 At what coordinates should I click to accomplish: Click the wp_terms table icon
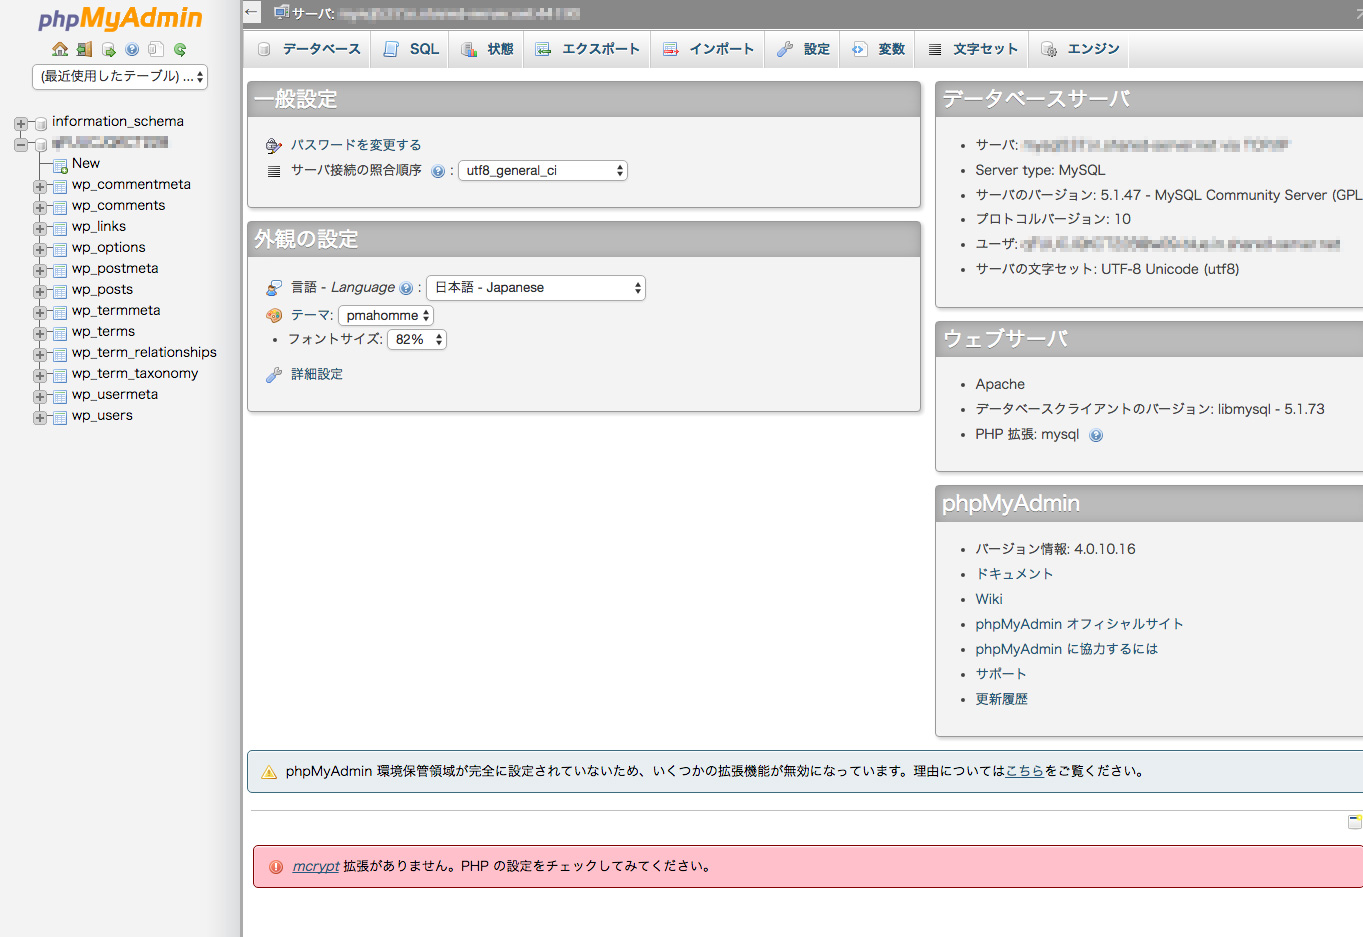[60, 334]
